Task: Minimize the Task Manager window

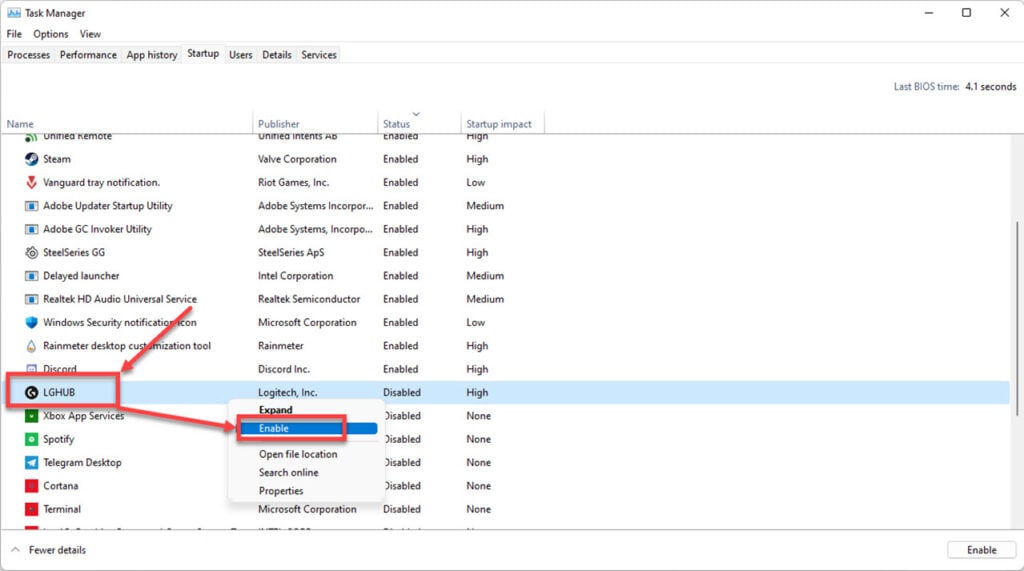Action: (929, 12)
